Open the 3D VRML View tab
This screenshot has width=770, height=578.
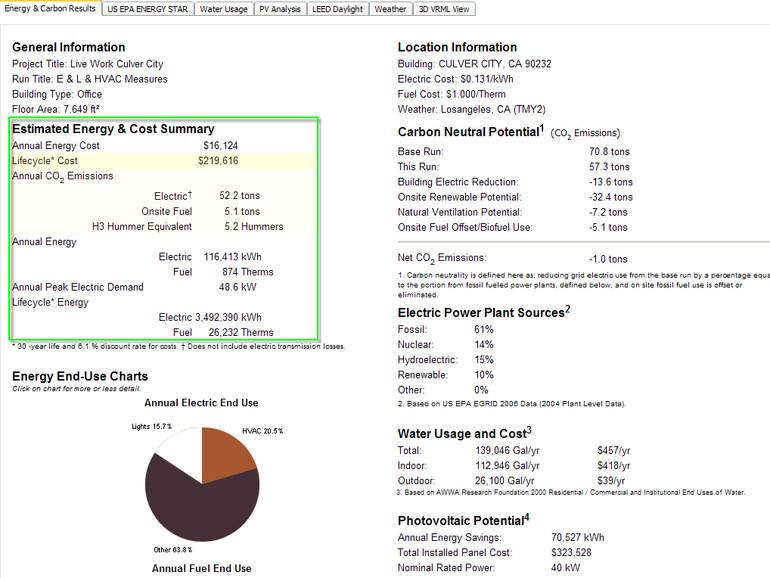click(x=444, y=9)
